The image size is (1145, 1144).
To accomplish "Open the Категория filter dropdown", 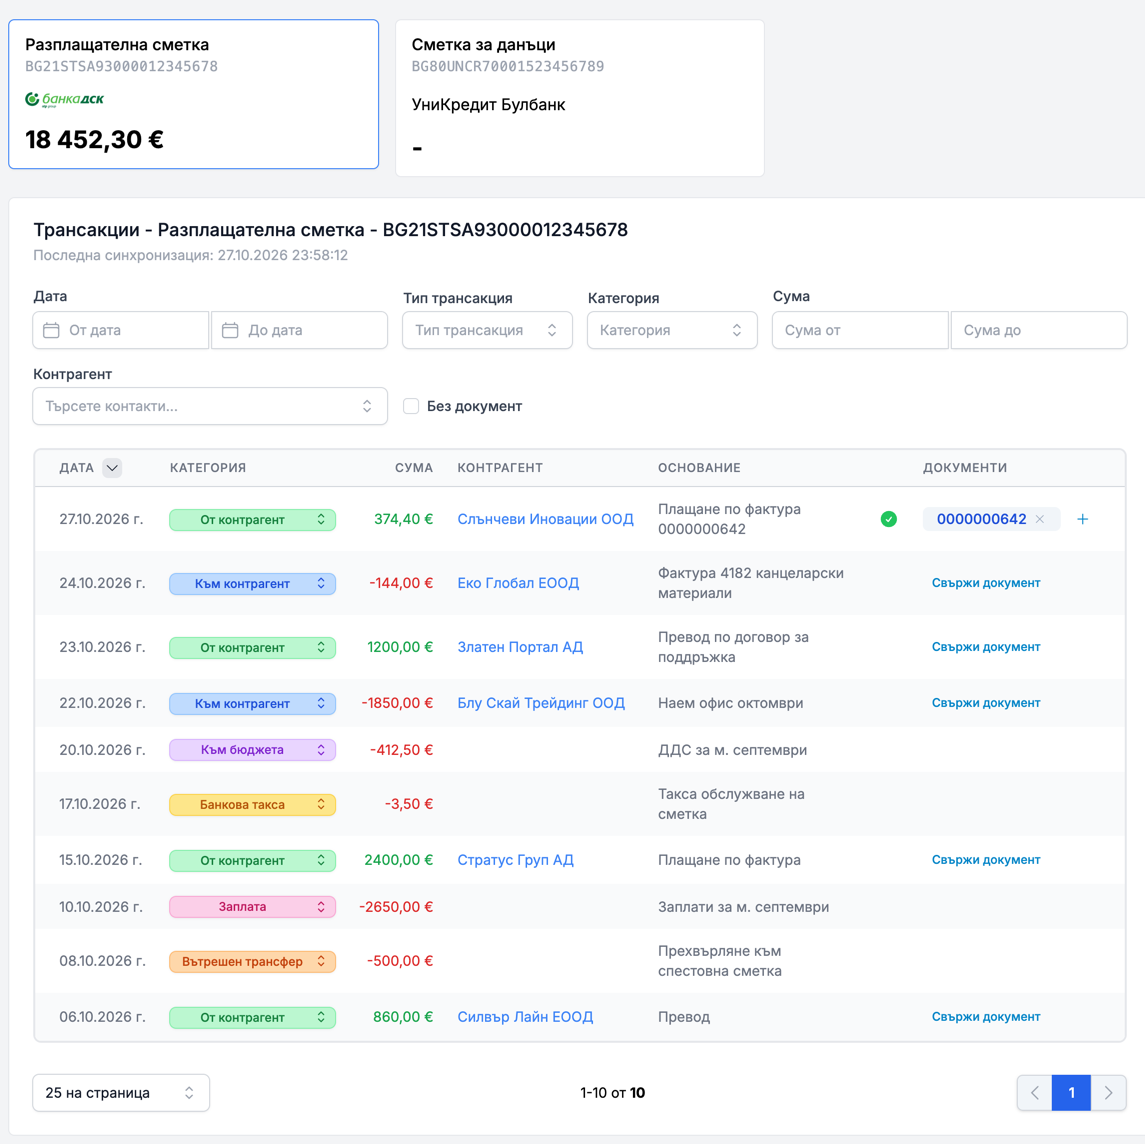I will [672, 330].
